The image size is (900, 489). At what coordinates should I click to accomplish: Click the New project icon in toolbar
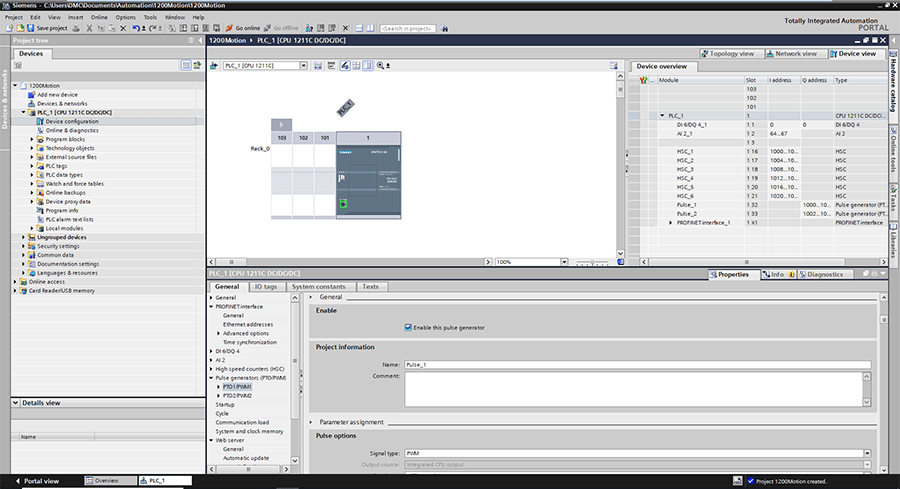[x=9, y=28]
